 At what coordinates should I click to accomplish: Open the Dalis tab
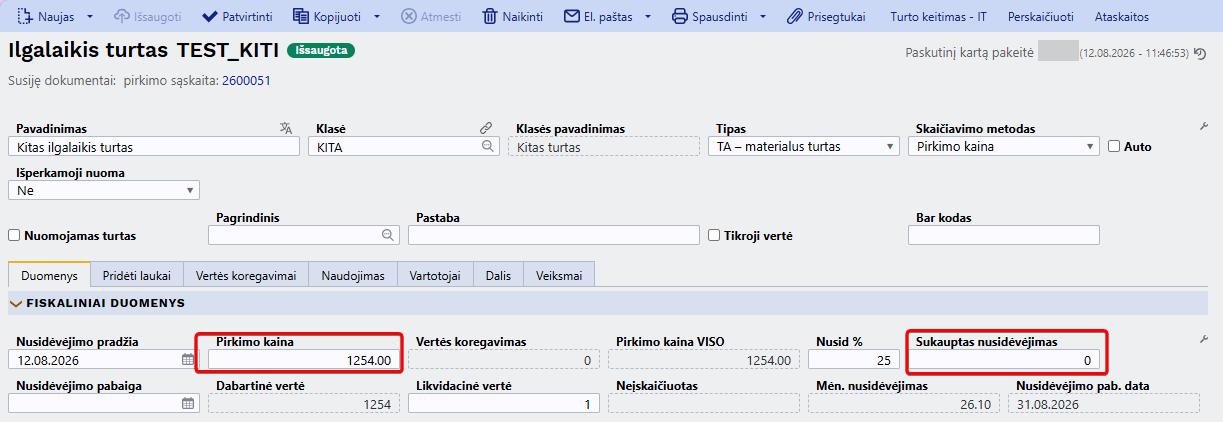click(x=499, y=275)
